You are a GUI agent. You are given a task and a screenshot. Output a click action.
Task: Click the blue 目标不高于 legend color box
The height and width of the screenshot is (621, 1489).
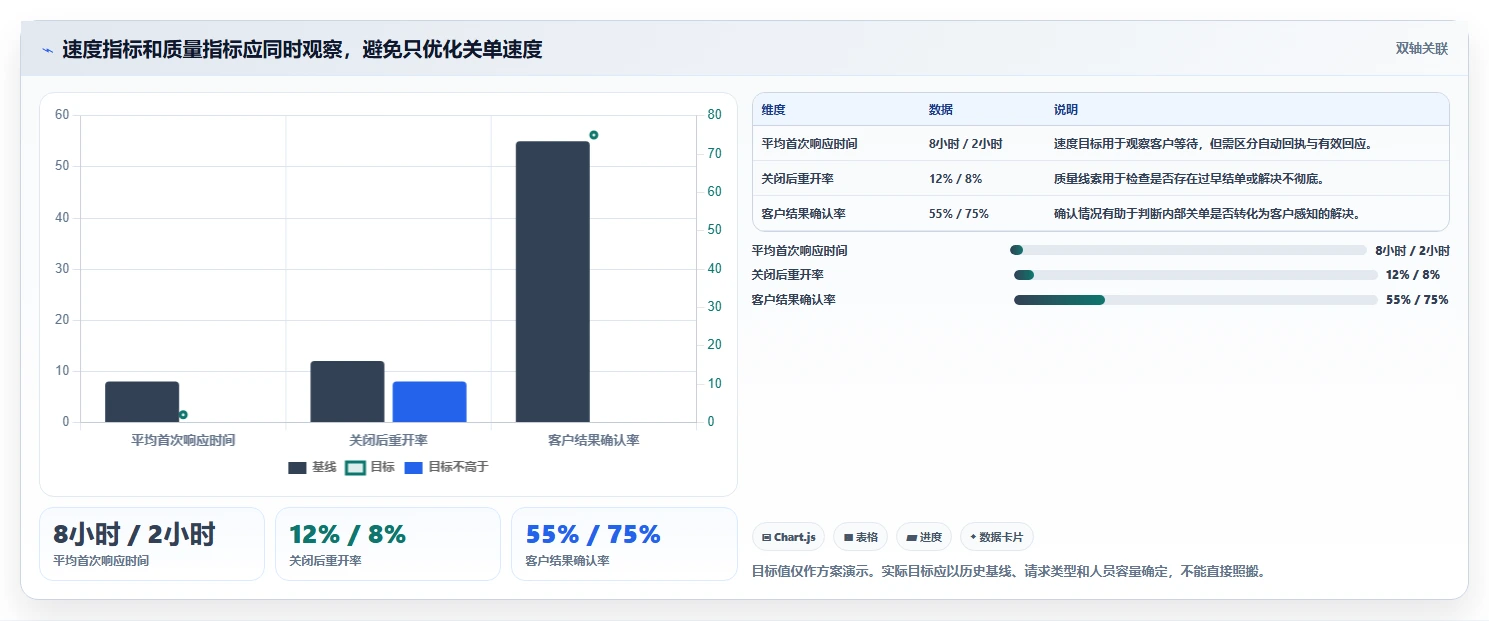tap(413, 468)
